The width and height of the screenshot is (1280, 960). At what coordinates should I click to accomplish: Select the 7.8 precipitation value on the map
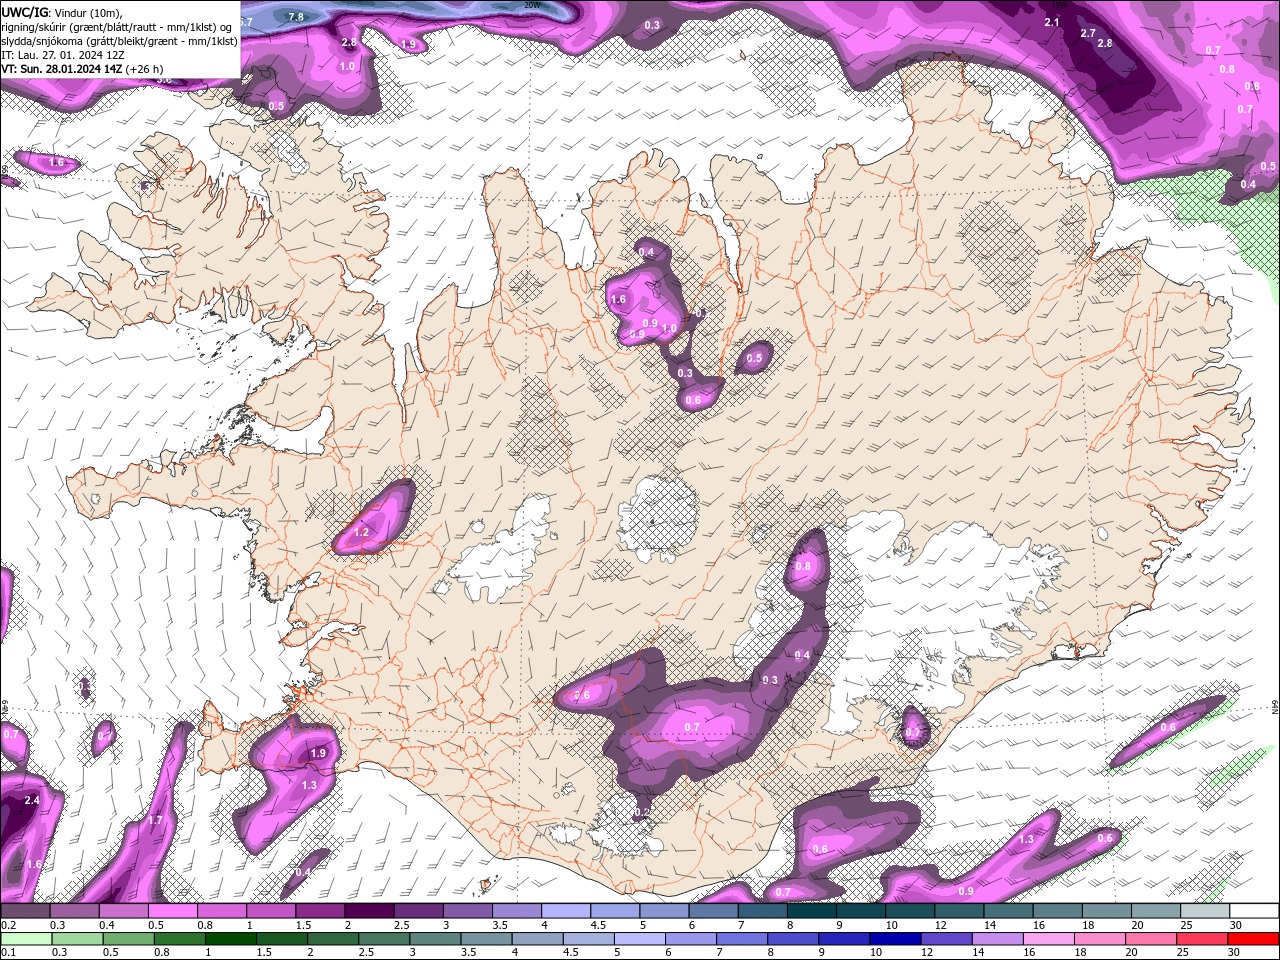point(296,17)
